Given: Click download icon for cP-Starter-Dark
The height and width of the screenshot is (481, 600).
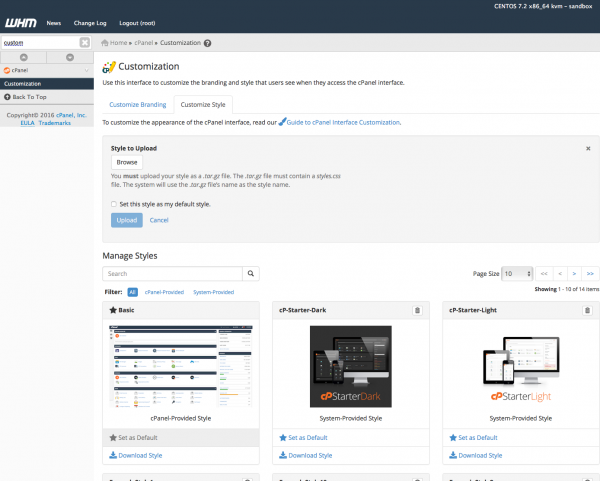Looking at the screenshot, I should point(283,455).
